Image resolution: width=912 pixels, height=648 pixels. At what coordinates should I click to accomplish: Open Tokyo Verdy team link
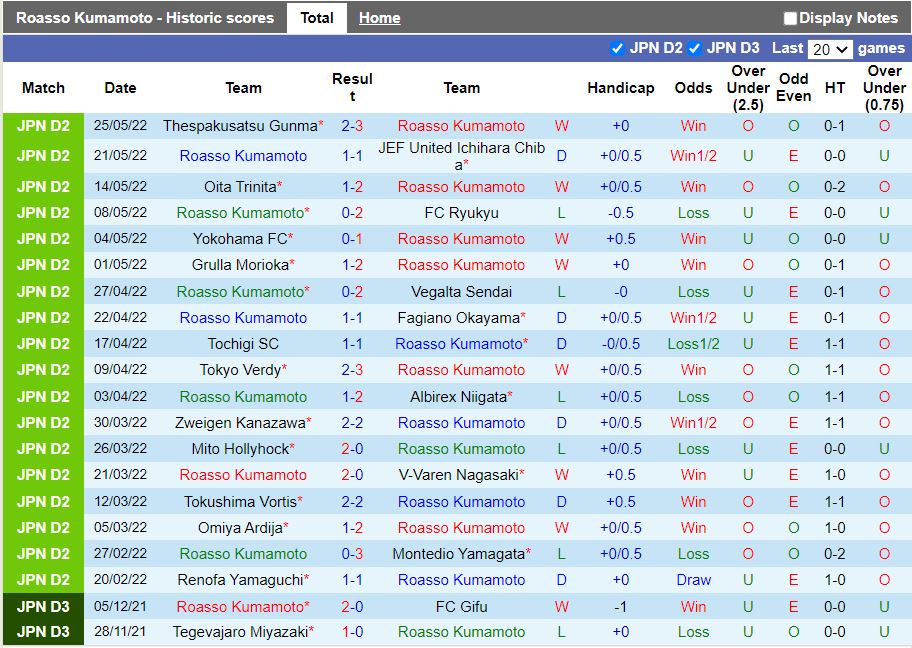(x=240, y=370)
